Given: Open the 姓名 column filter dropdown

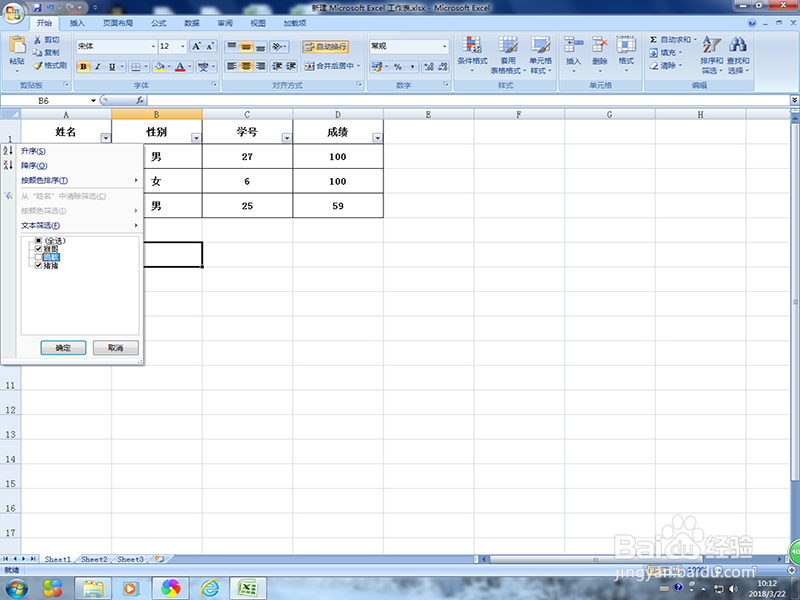Looking at the screenshot, I should point(106,138).
